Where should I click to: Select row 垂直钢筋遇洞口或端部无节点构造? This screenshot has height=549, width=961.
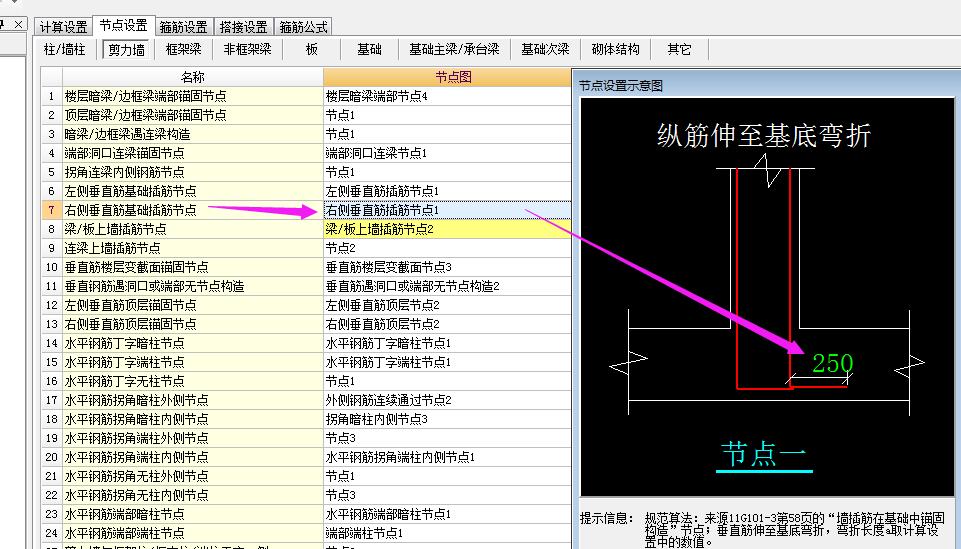click(192, 286)
